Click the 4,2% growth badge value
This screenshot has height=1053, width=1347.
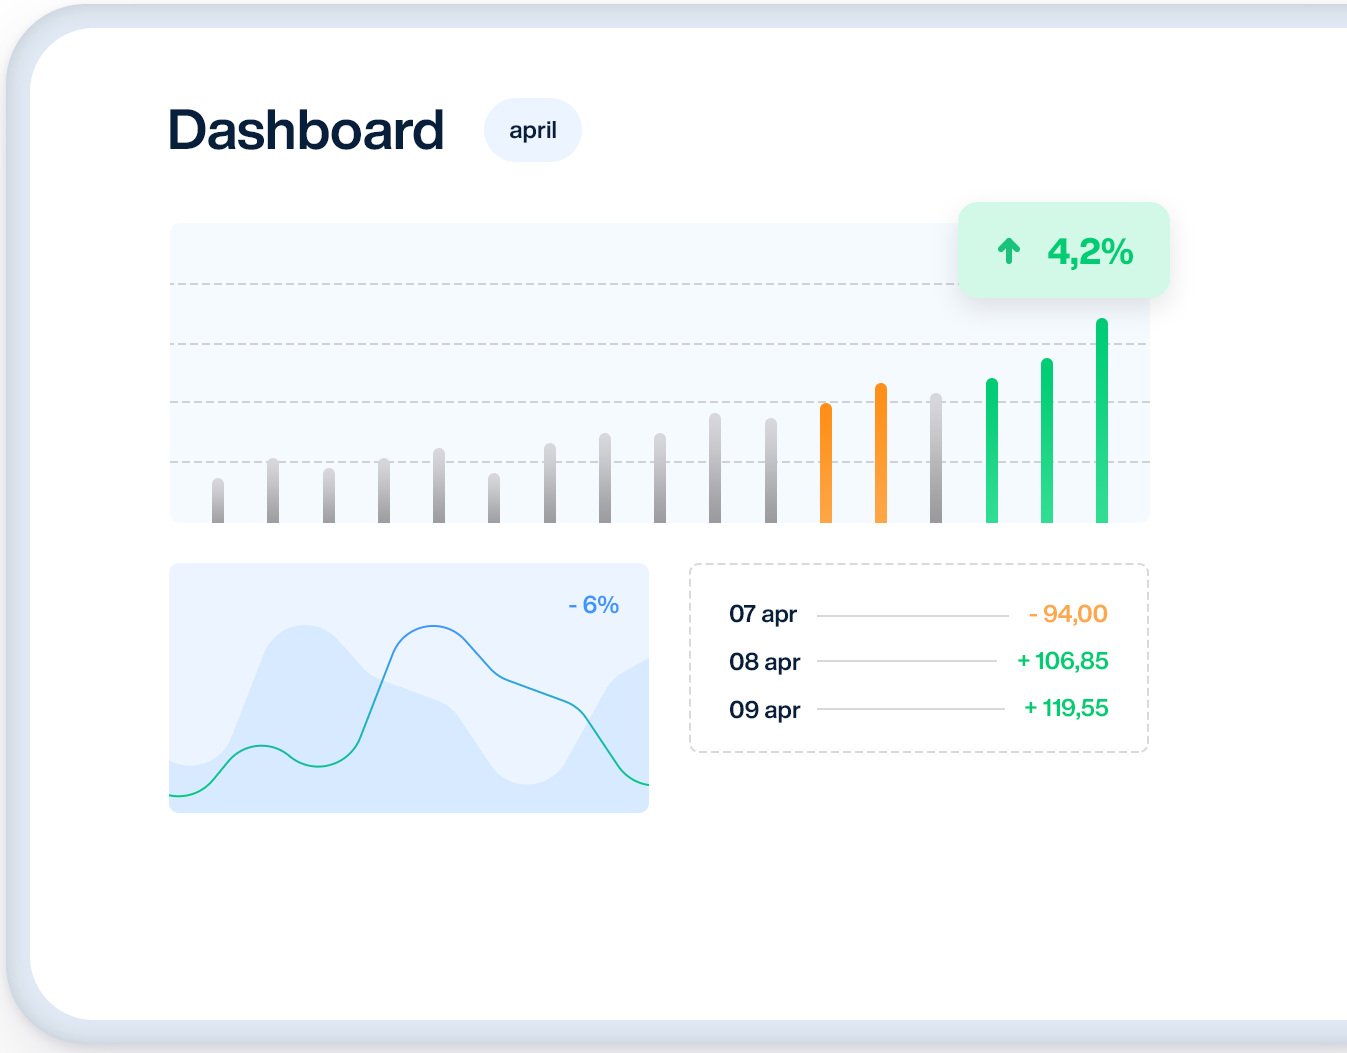1090,252
